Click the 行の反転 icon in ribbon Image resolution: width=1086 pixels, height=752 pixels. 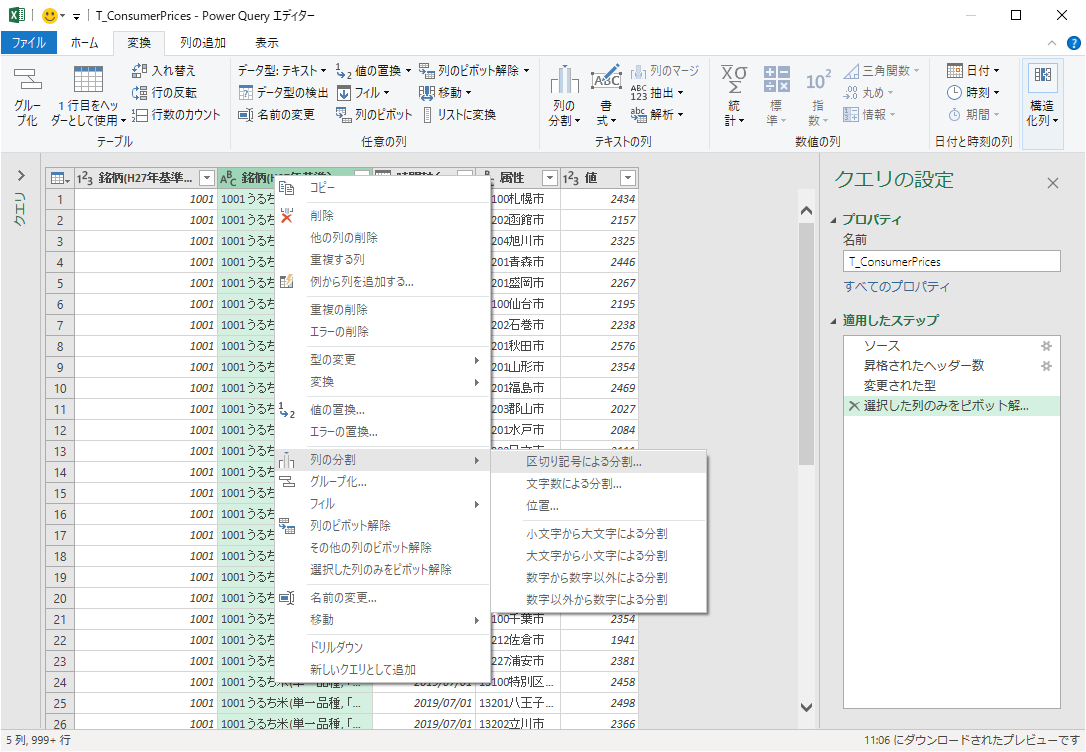pos(140,93)
